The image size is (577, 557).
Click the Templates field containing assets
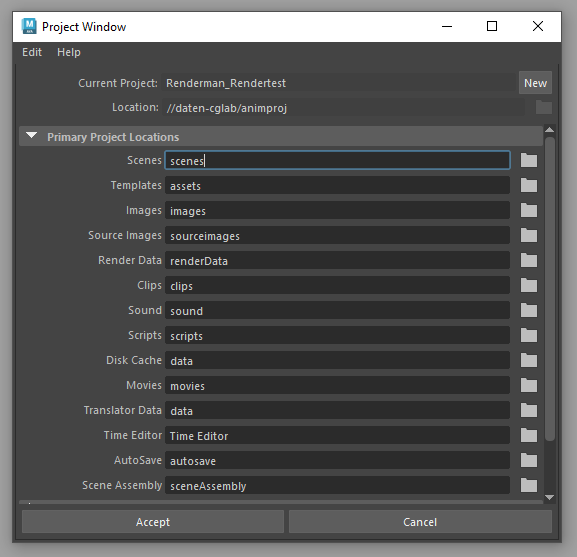point(337,185)
